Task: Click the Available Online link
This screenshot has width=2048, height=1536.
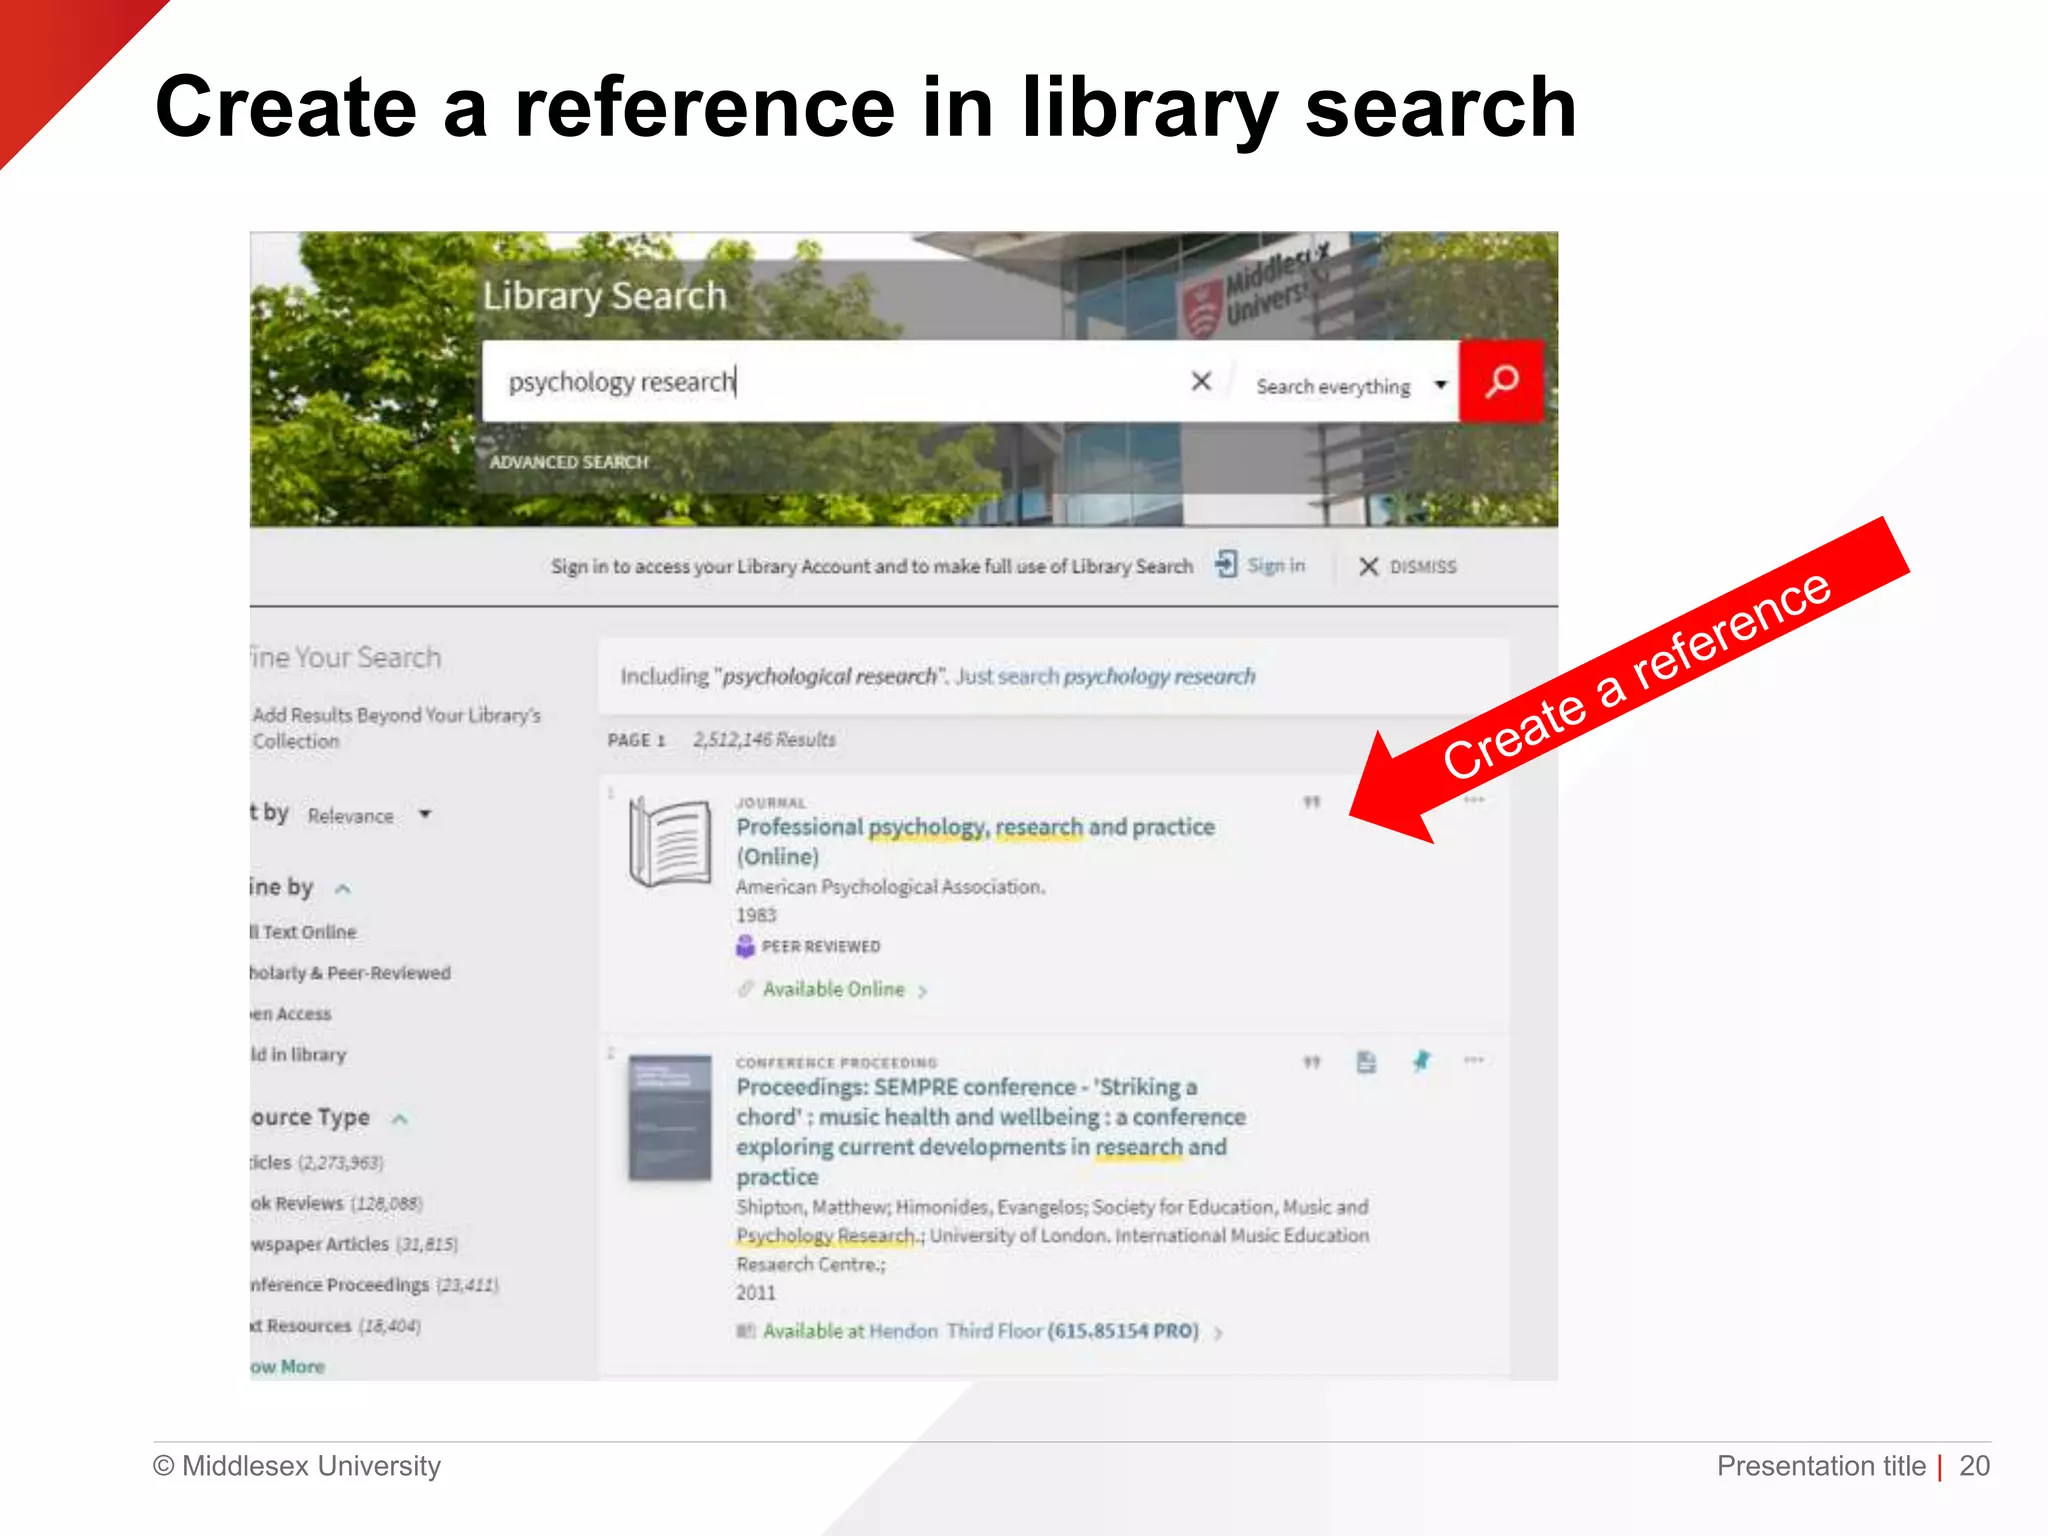Action: [833, 989]
